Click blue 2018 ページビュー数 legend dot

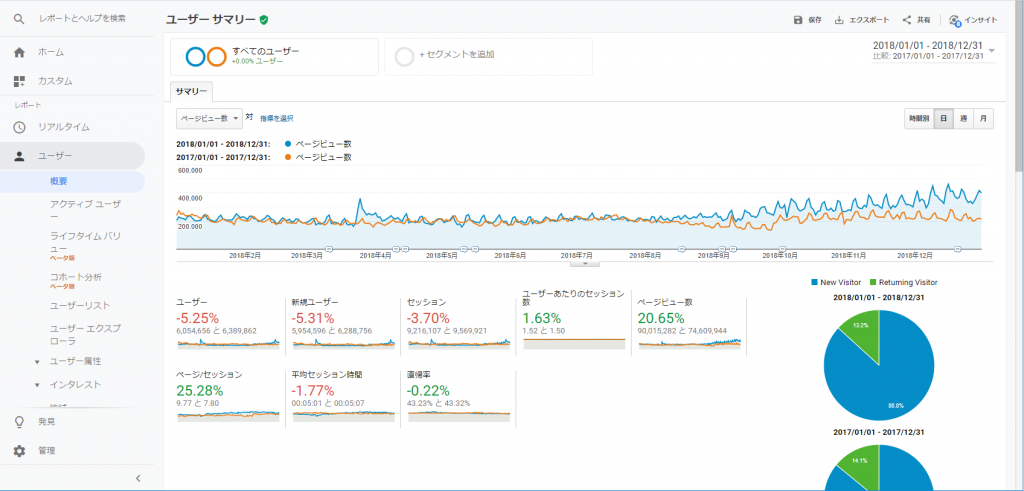coord(289,144)
